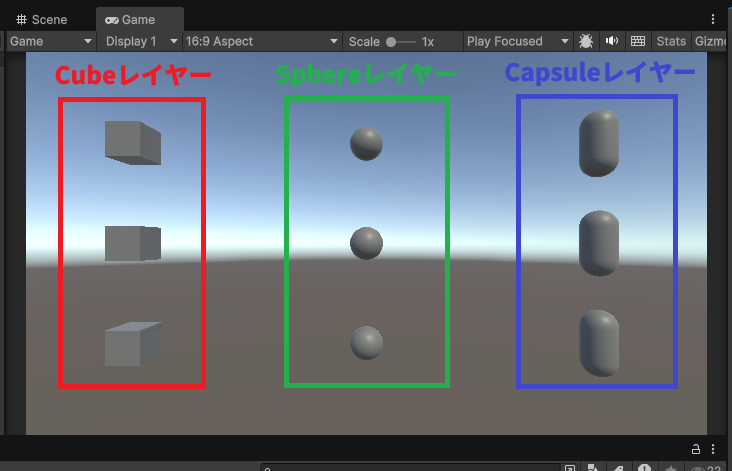Toggle the Gizmos button
The height and width of the screenshot is (471, 732).
click(x=712, y=41)
